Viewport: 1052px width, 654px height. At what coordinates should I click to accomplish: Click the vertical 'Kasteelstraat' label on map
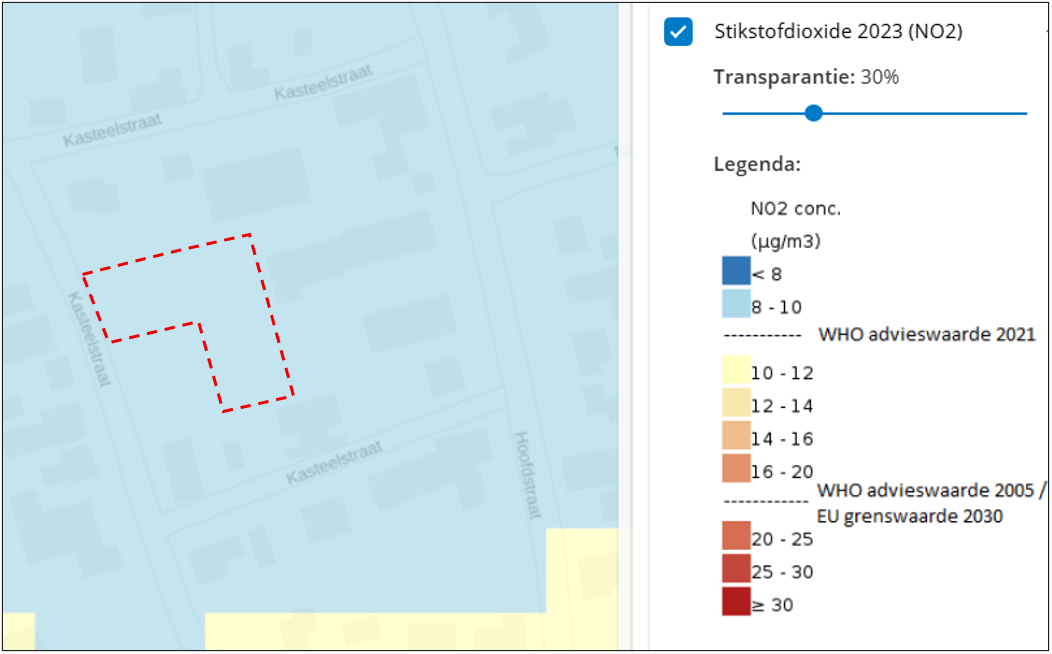(89, 339)
